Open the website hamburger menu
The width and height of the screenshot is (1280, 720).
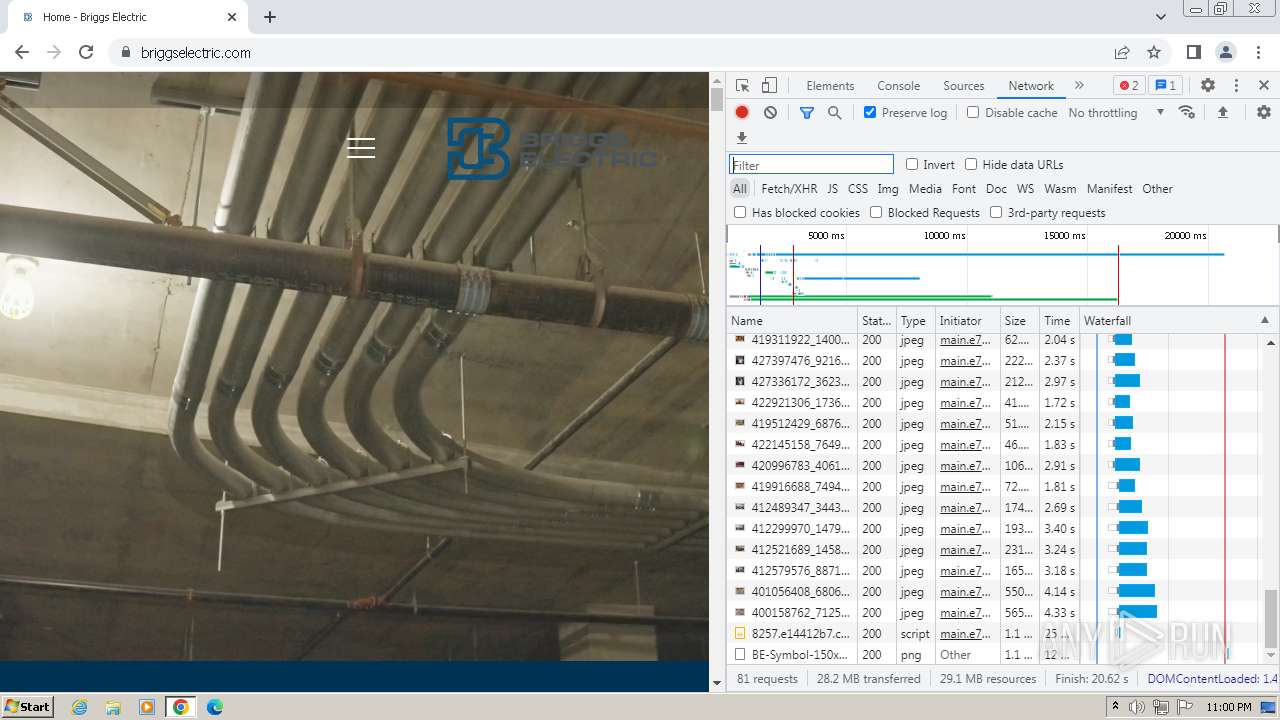click(x=361, y=148)
